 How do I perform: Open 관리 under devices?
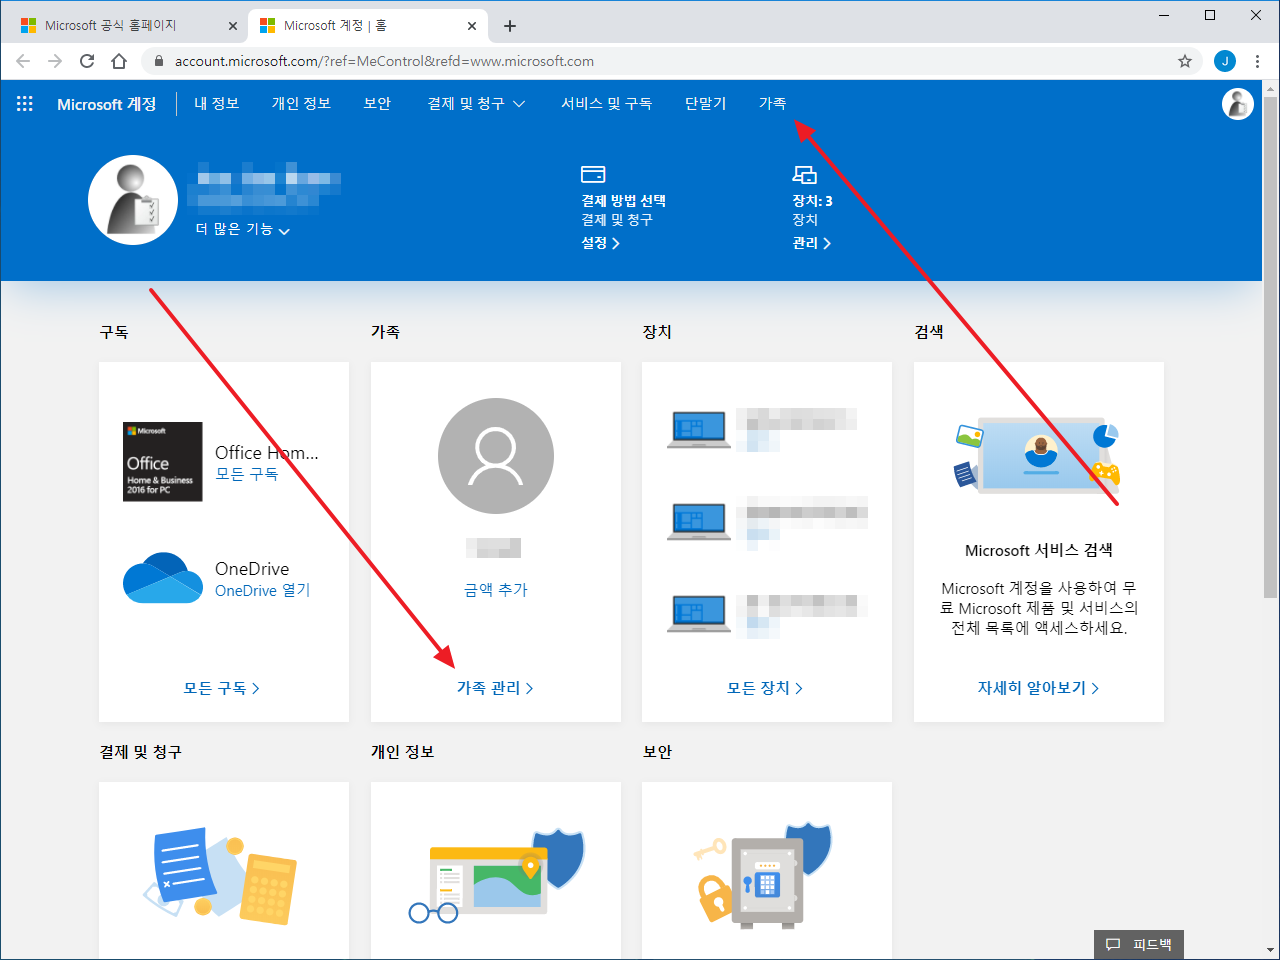pyautogui.click(x=812, y=243)
